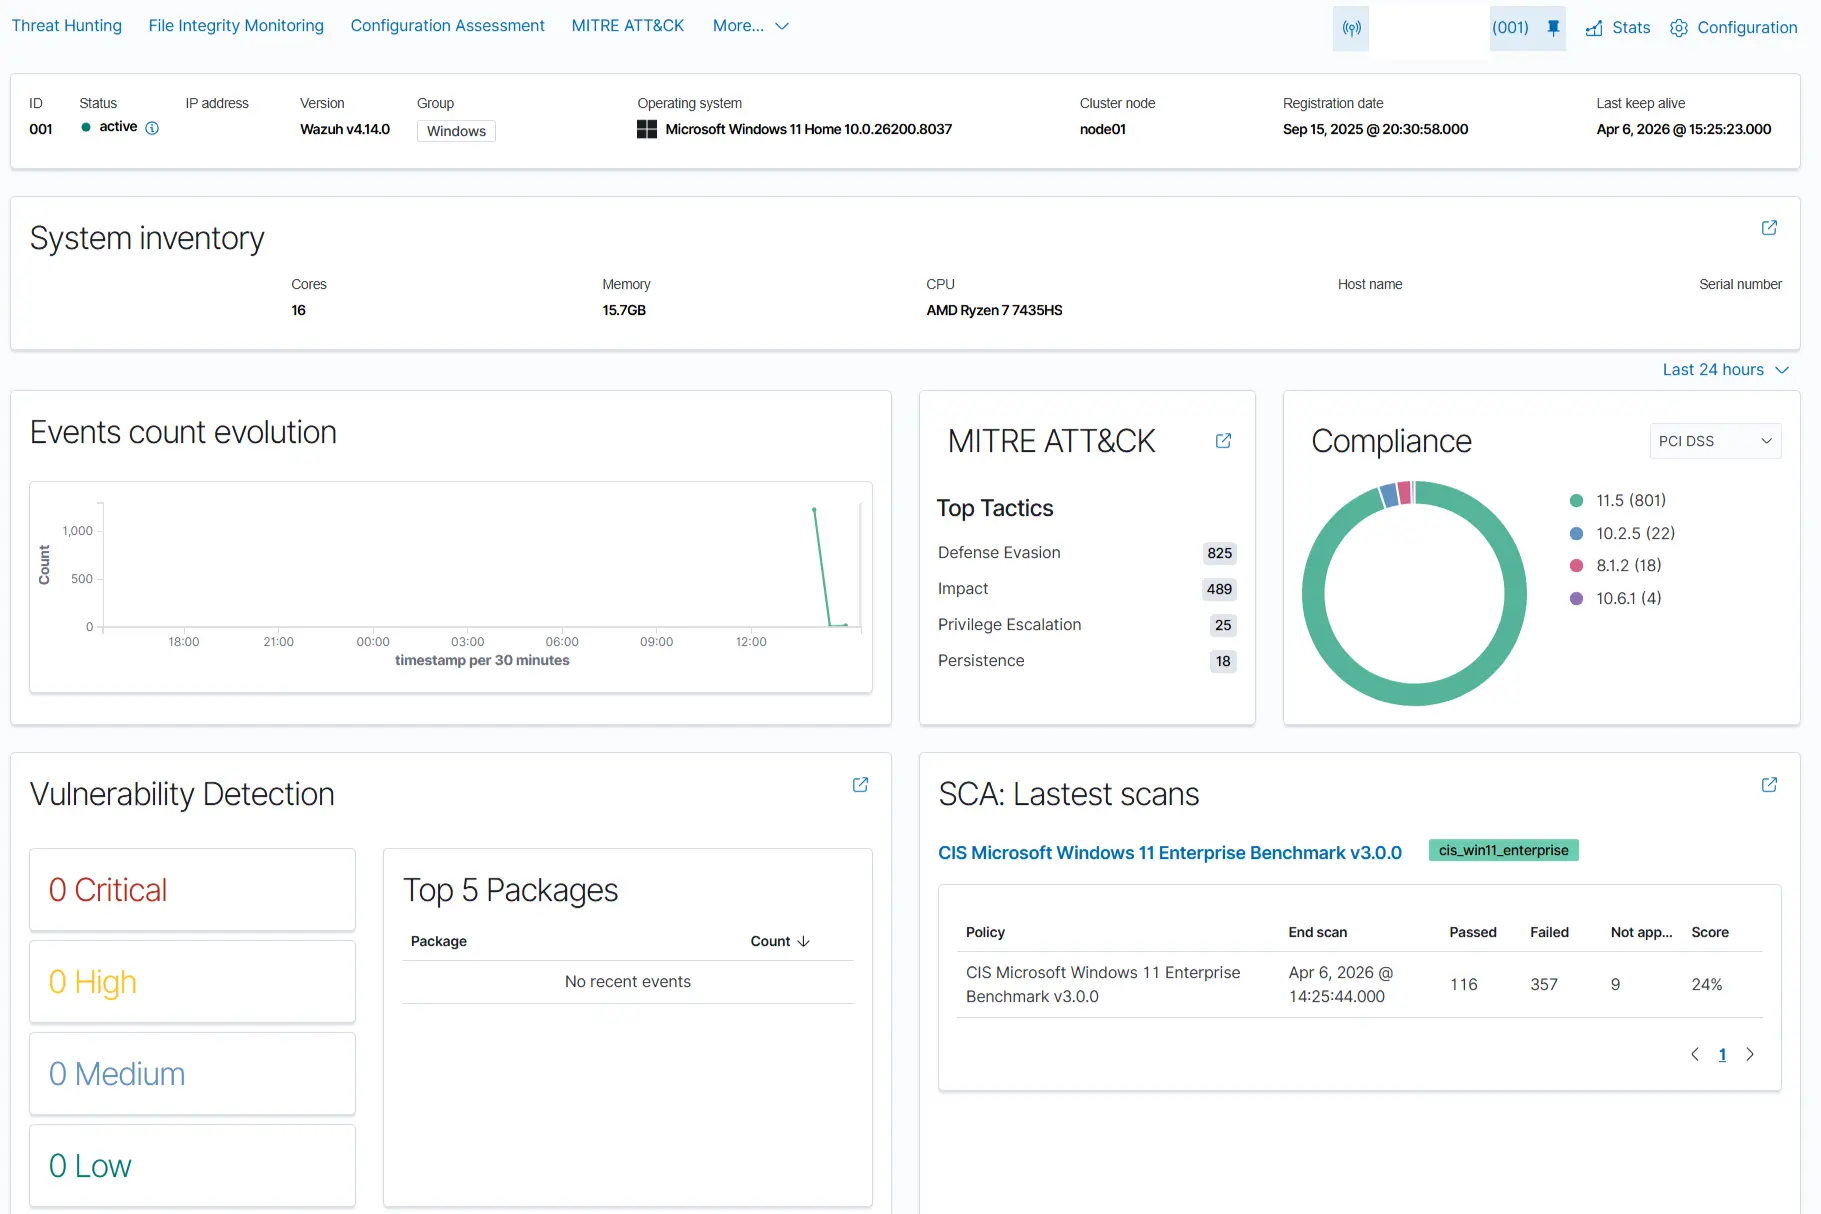Open the File Integrity Monitoring section
Viewport: 1821px width, 1214px height.
pyautogui.click(x=235, y=25)
